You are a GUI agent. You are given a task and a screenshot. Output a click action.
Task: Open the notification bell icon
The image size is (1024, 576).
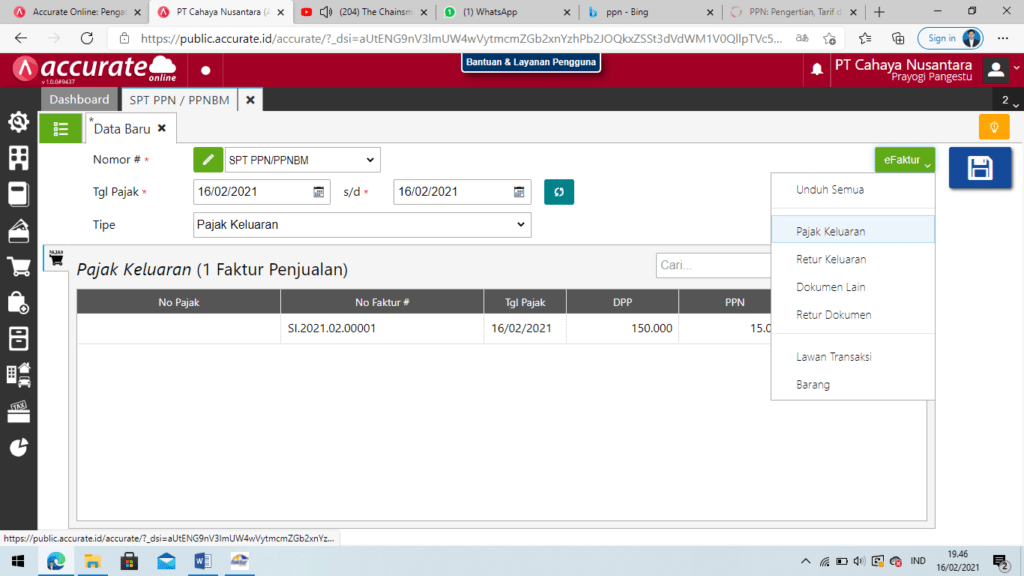click(817, 69)
